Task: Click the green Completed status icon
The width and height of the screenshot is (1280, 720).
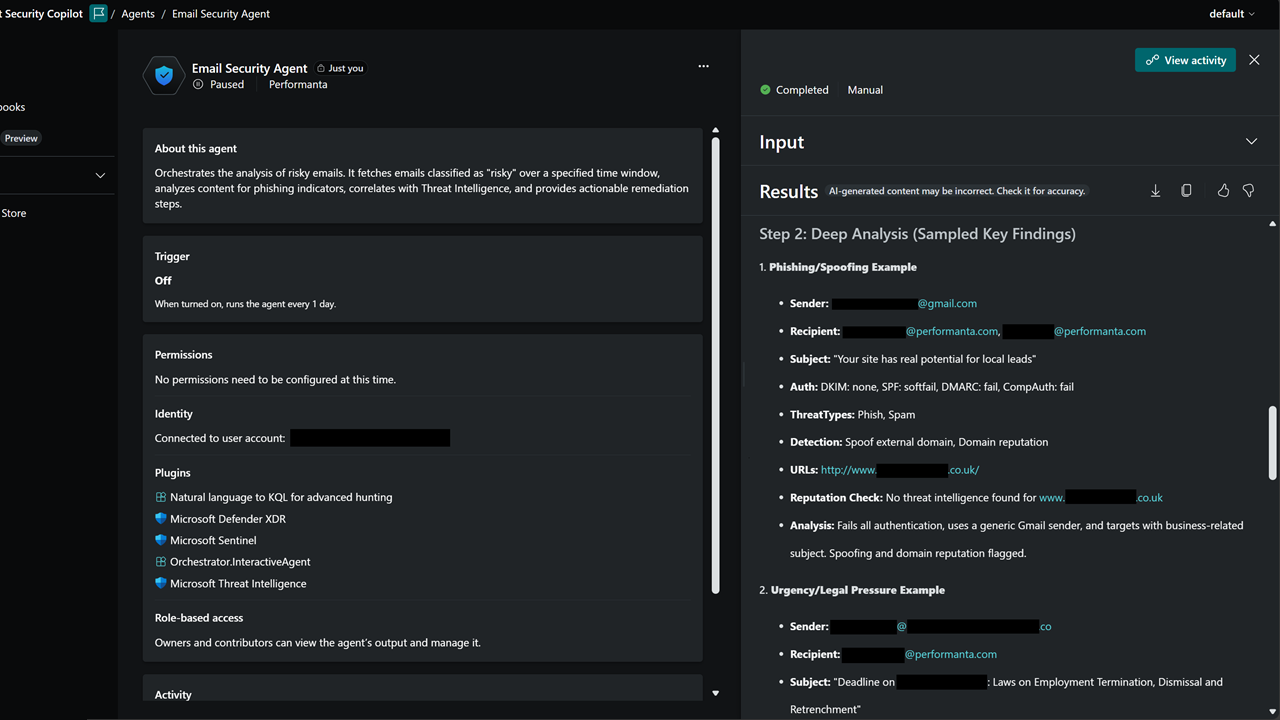Action: click(x=765, y=90)
